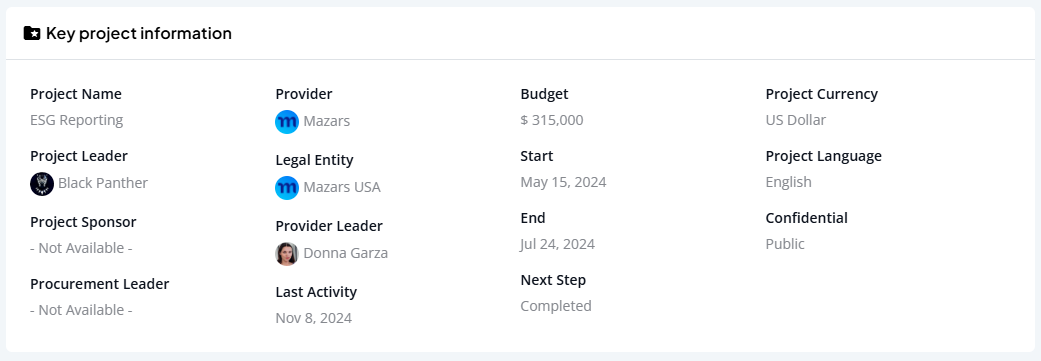Click the Completed next step status

[x=556, y=307]
